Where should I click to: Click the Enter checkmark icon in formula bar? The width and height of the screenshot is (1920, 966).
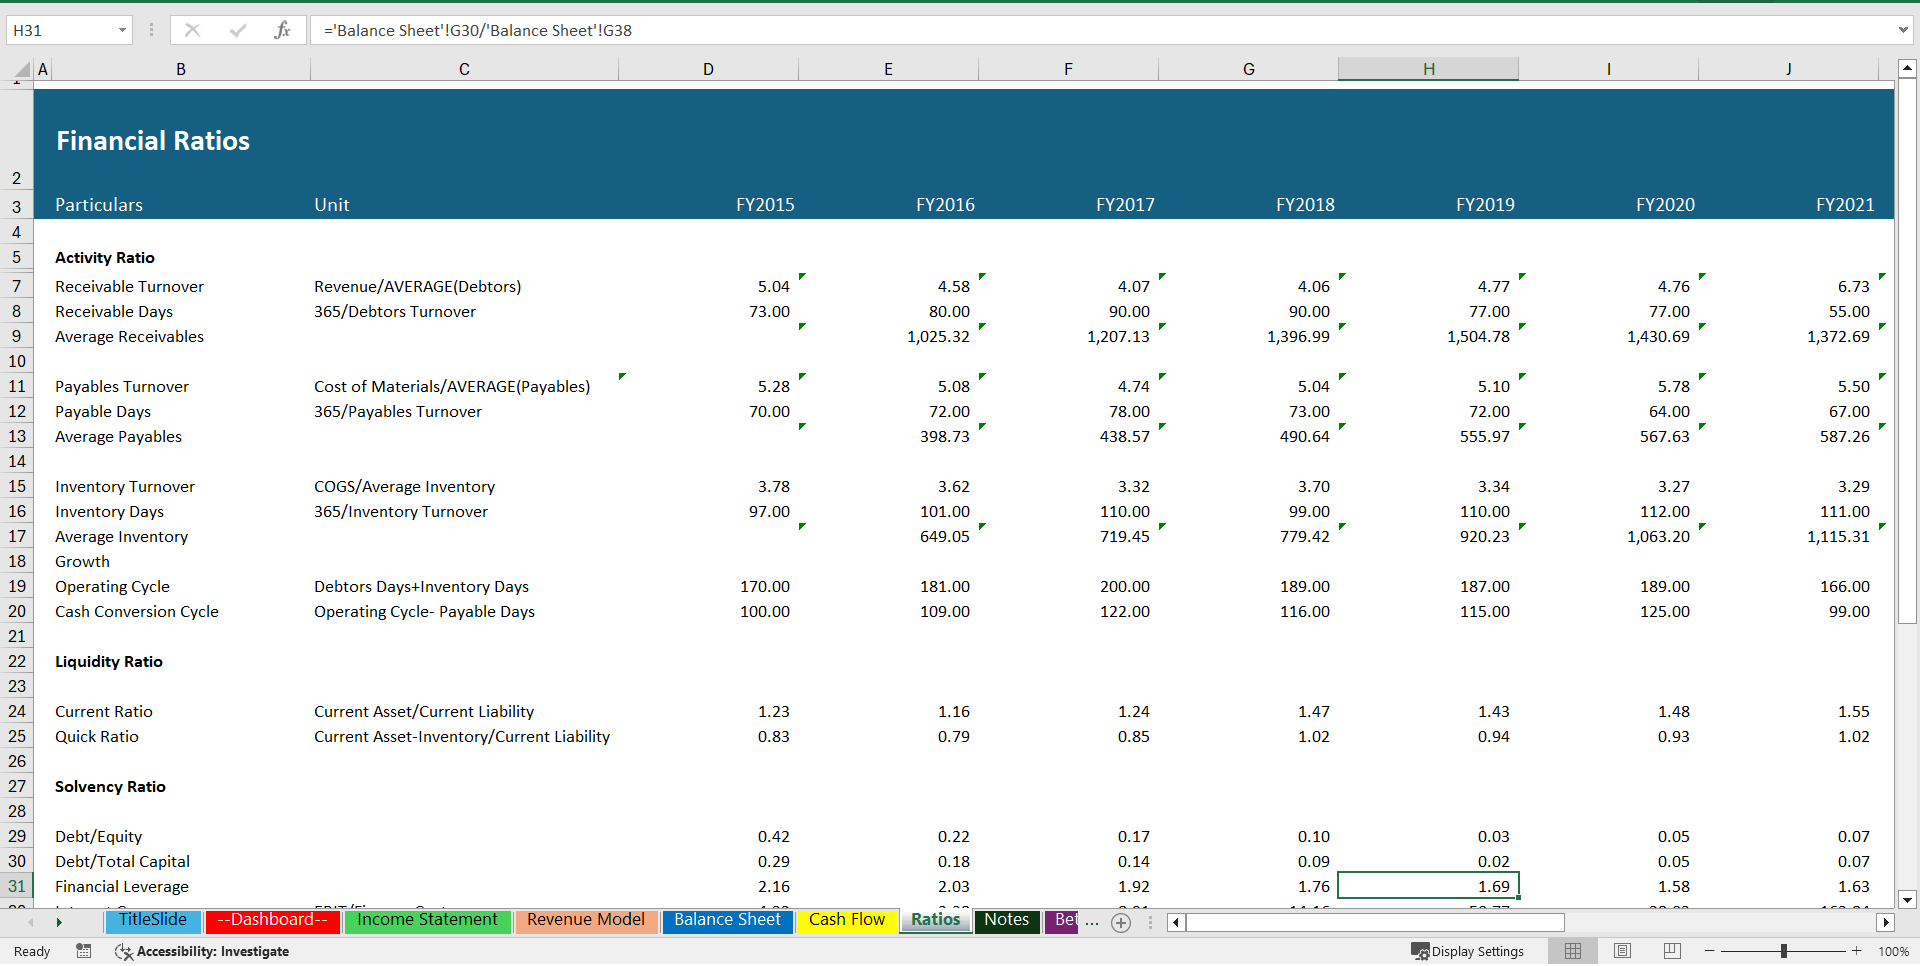pos(238,30)
